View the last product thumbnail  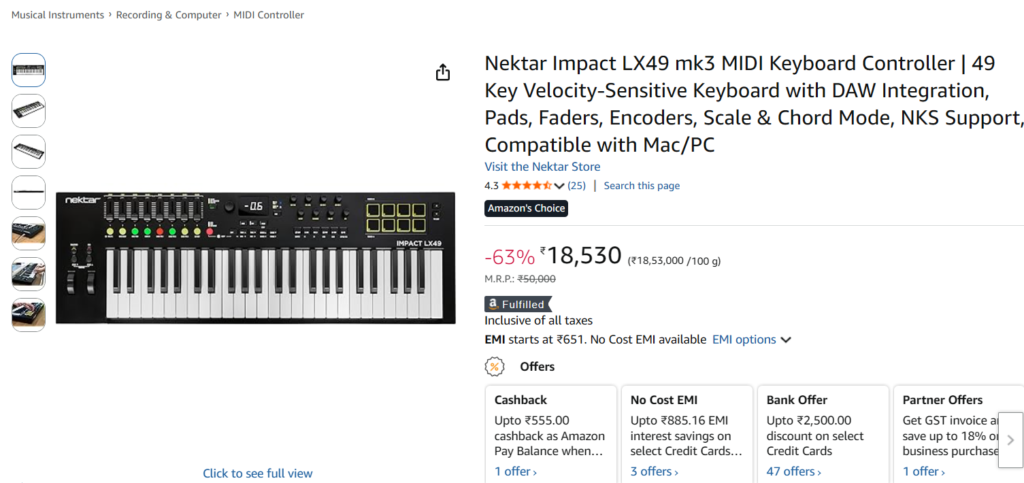[28, 314]
